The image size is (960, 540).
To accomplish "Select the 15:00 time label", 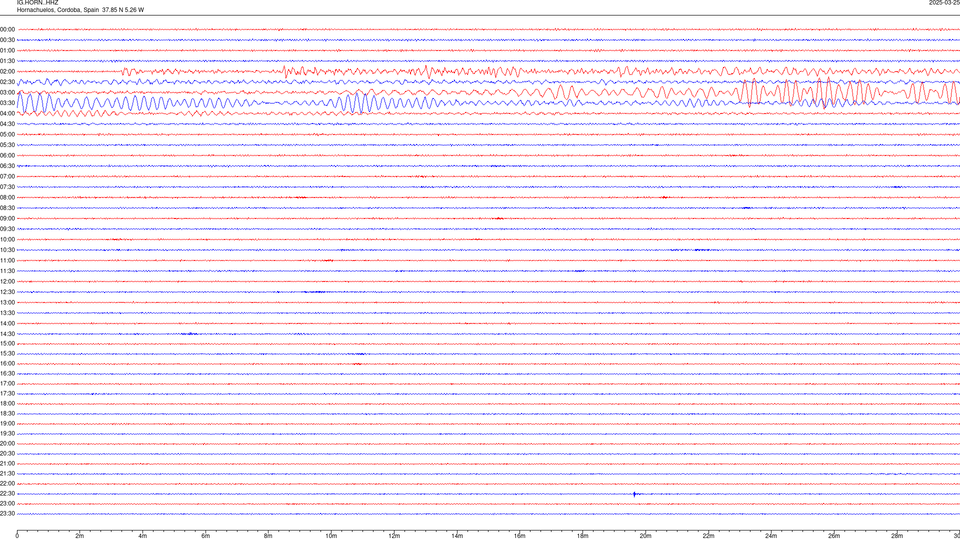I will pos(7,343).
